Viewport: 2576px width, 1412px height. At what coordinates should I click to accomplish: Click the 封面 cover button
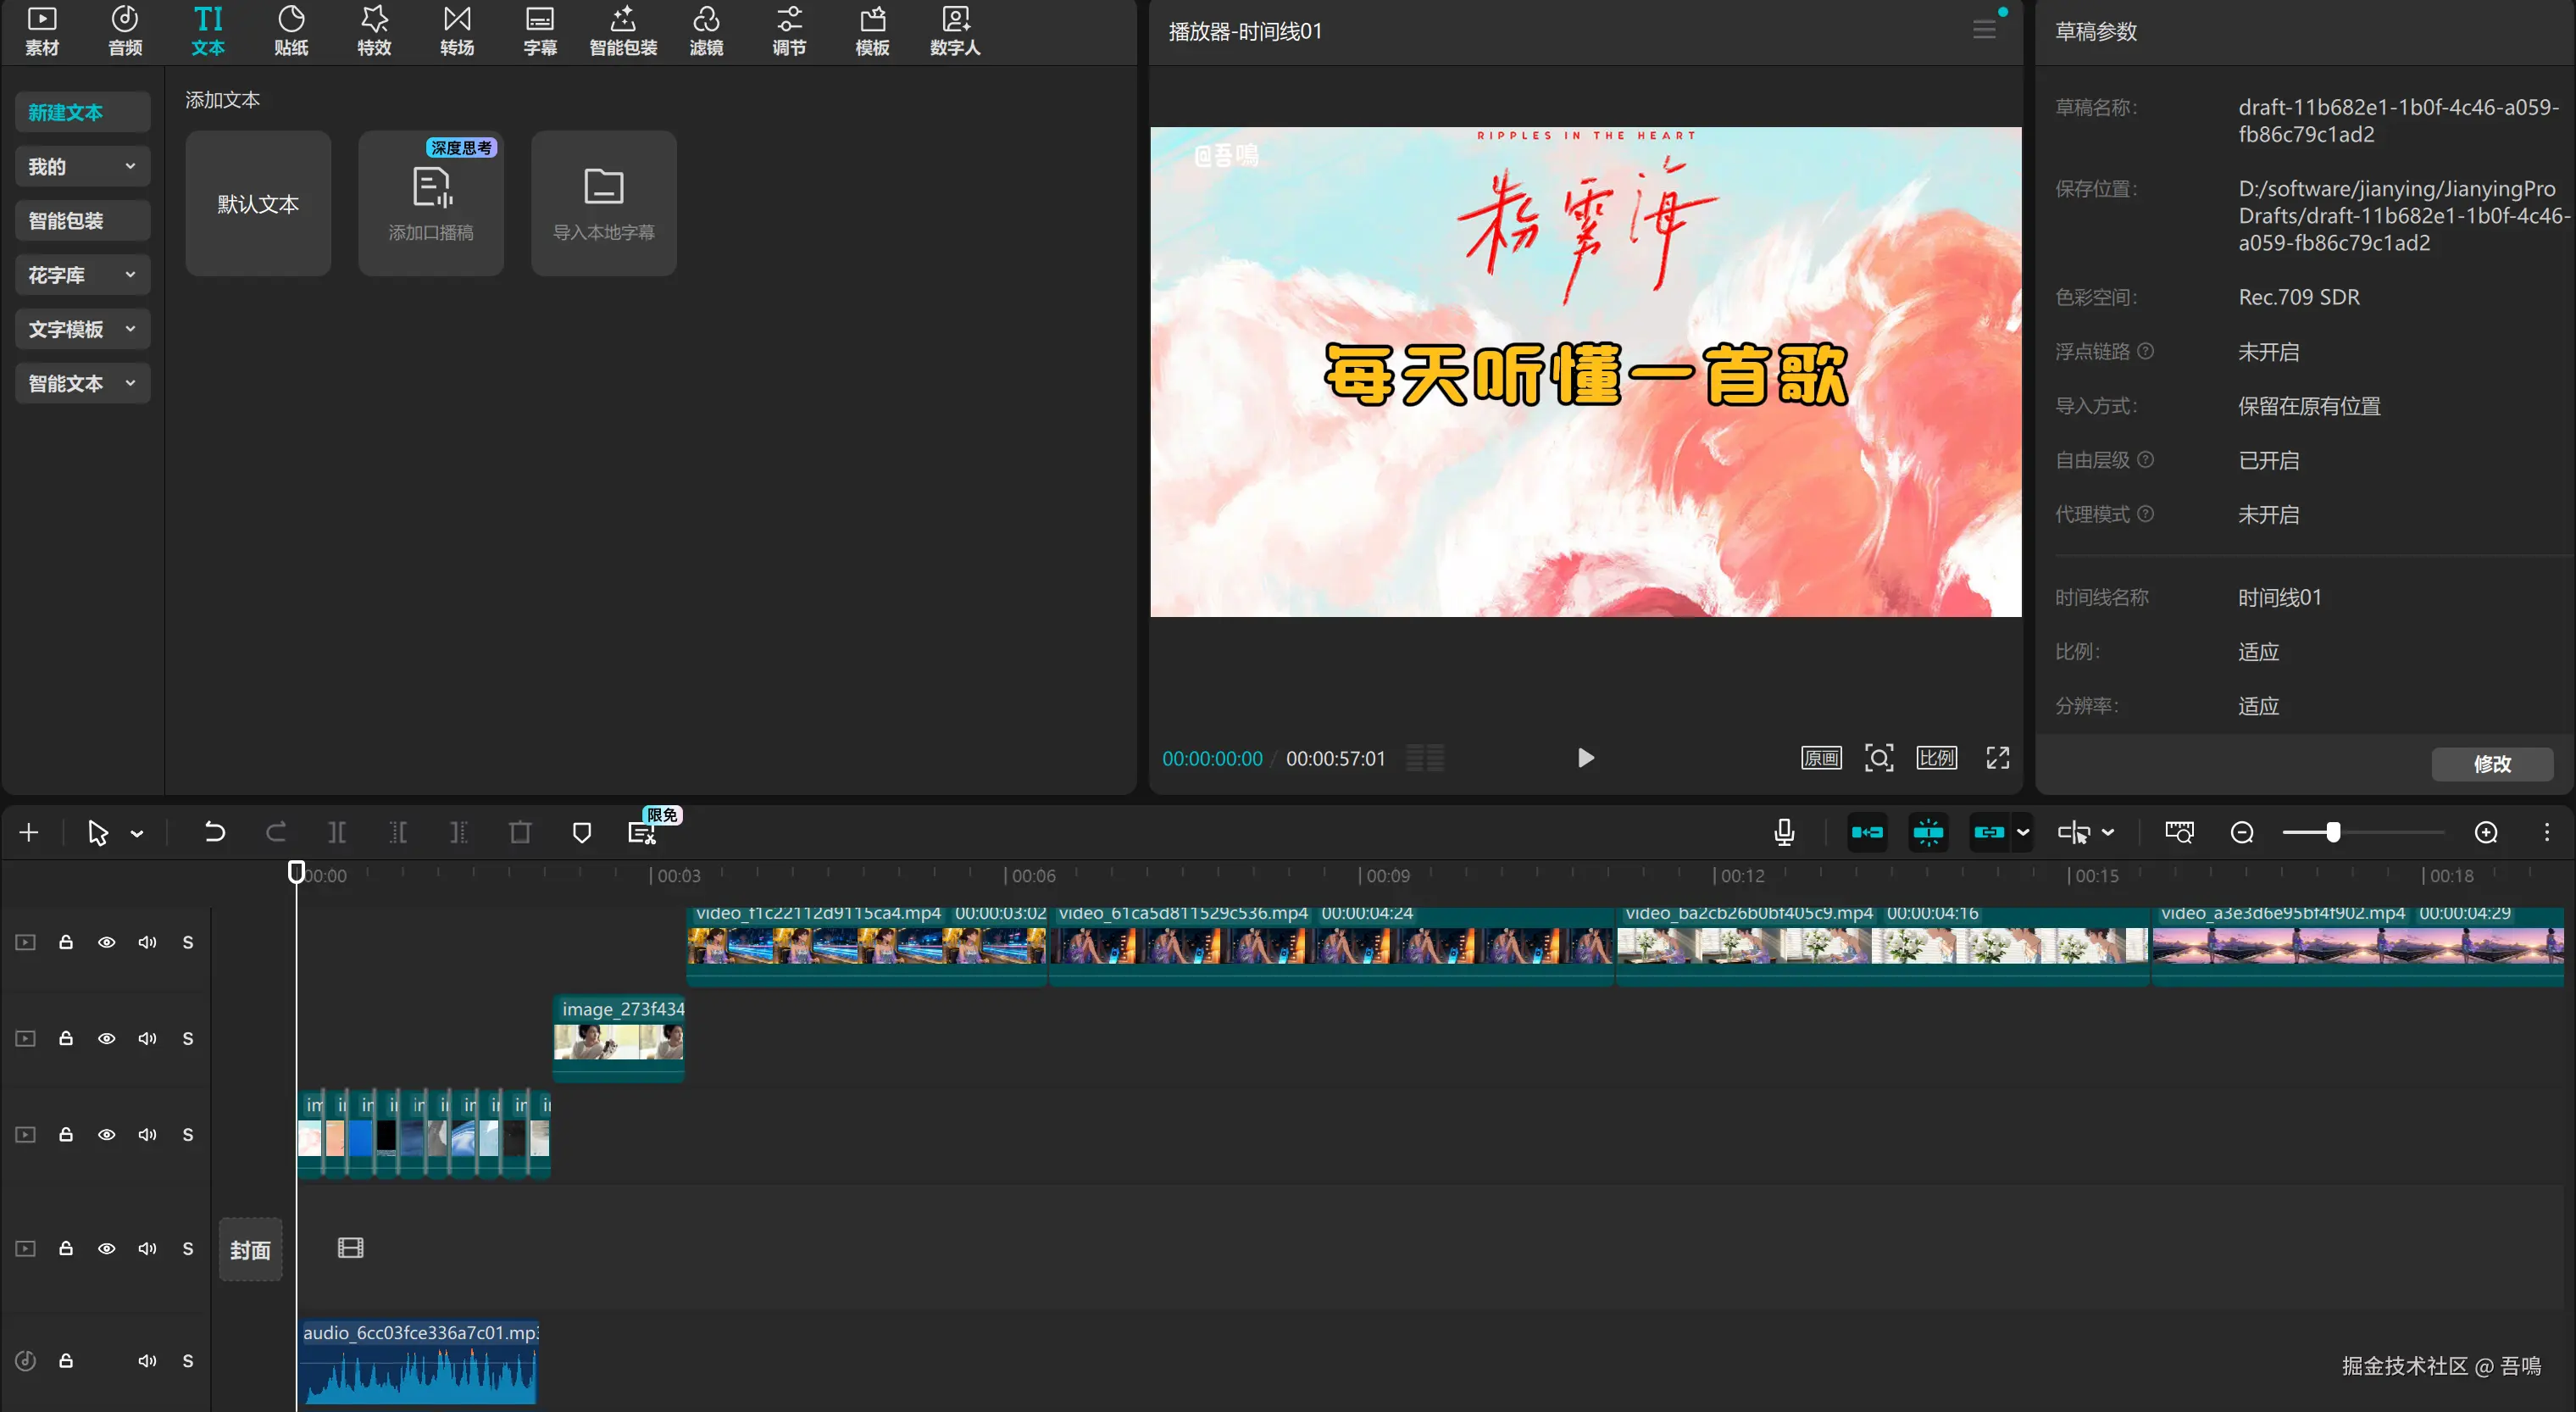[x=250, y=1249]
